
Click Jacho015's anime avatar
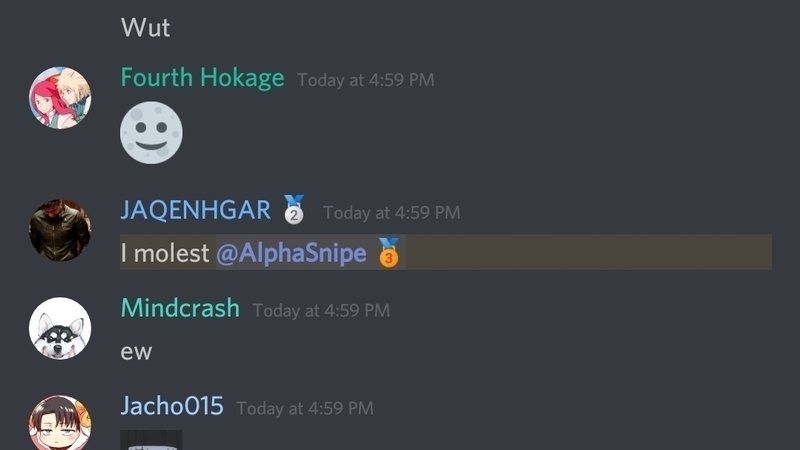coord(60,422)
